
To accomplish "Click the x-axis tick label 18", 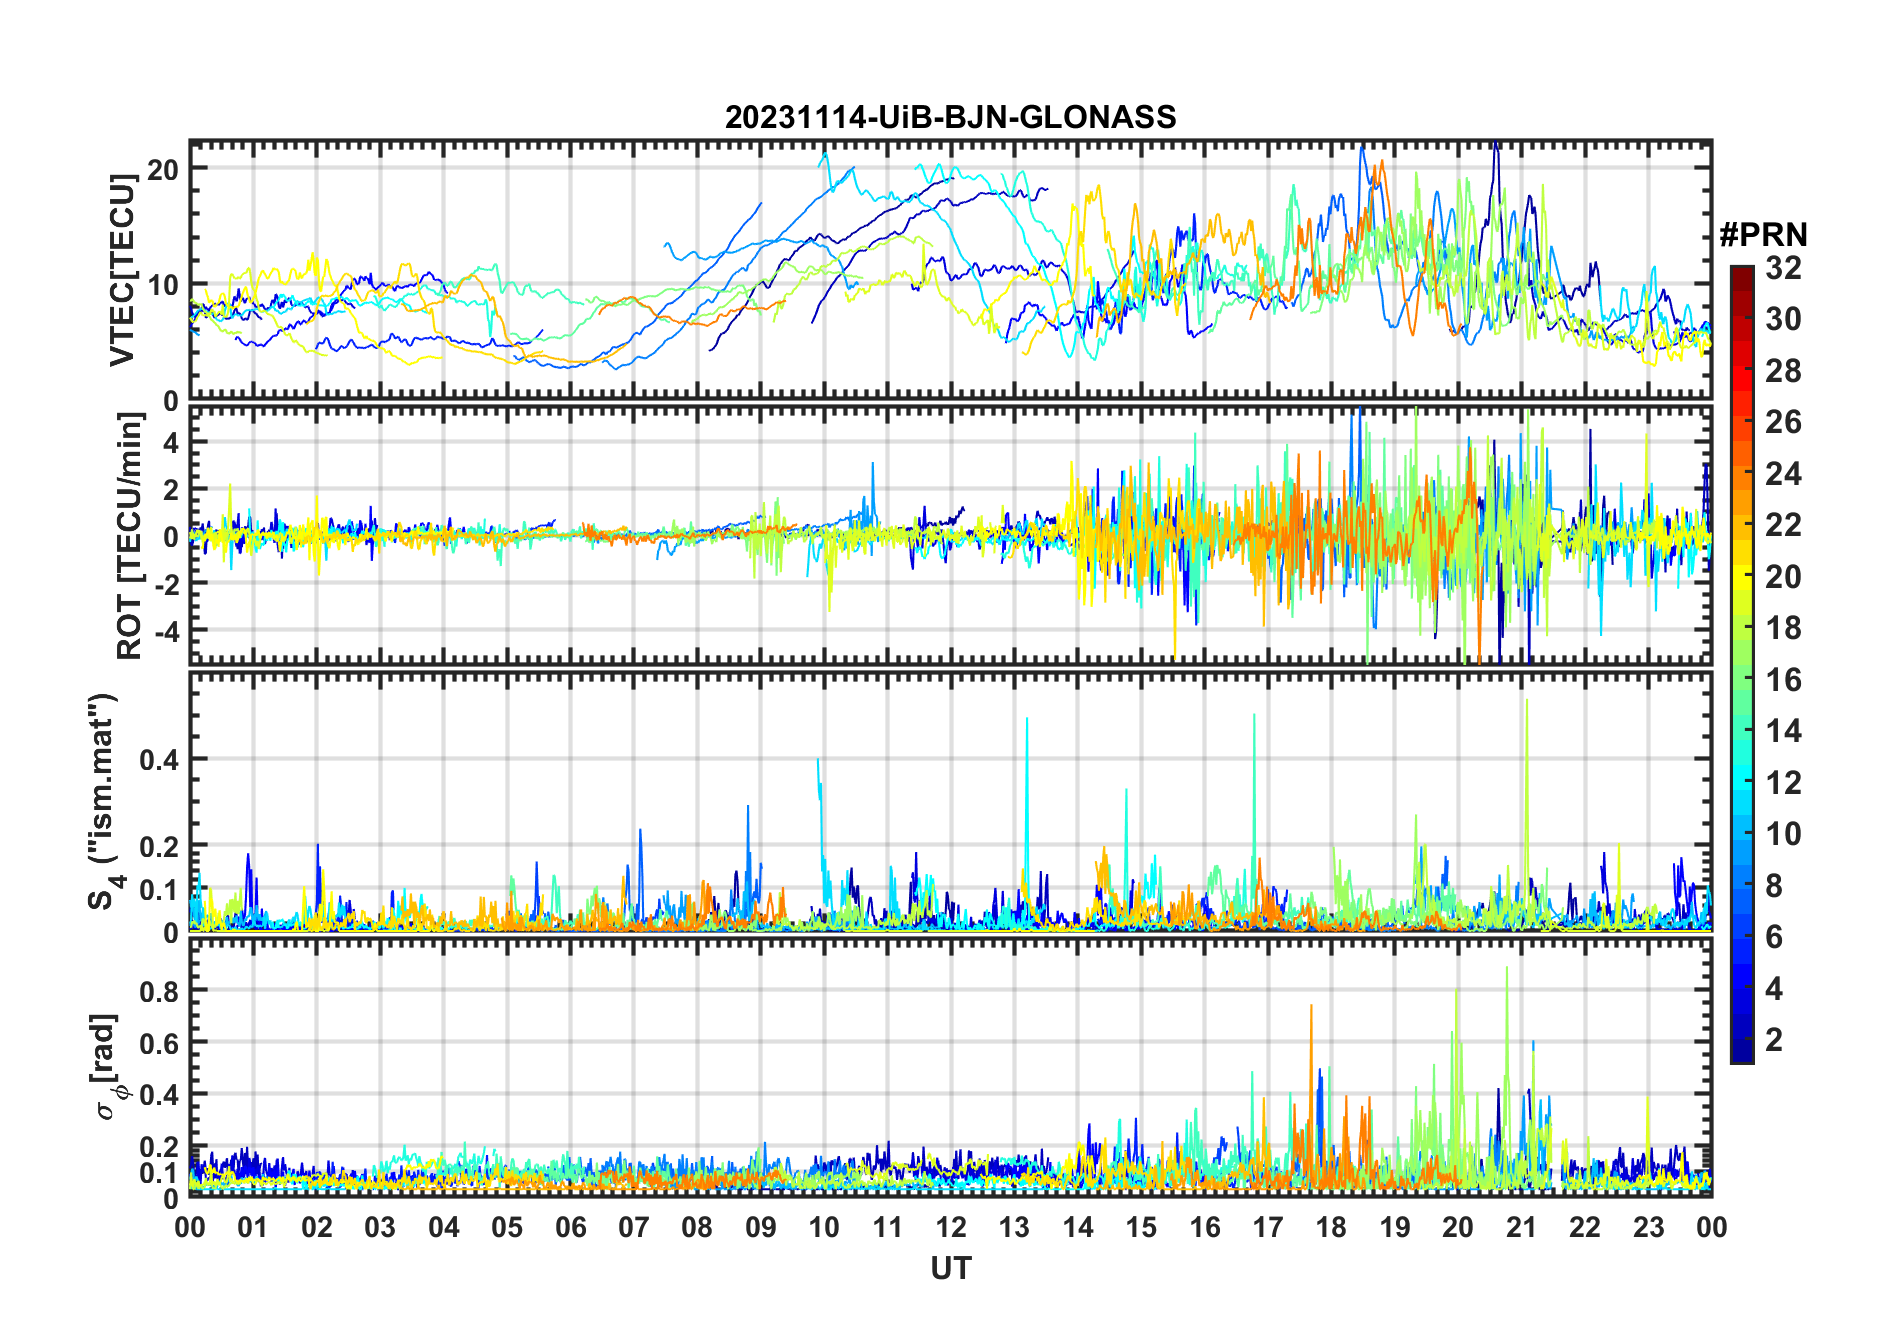I will click(1331, 1227).
